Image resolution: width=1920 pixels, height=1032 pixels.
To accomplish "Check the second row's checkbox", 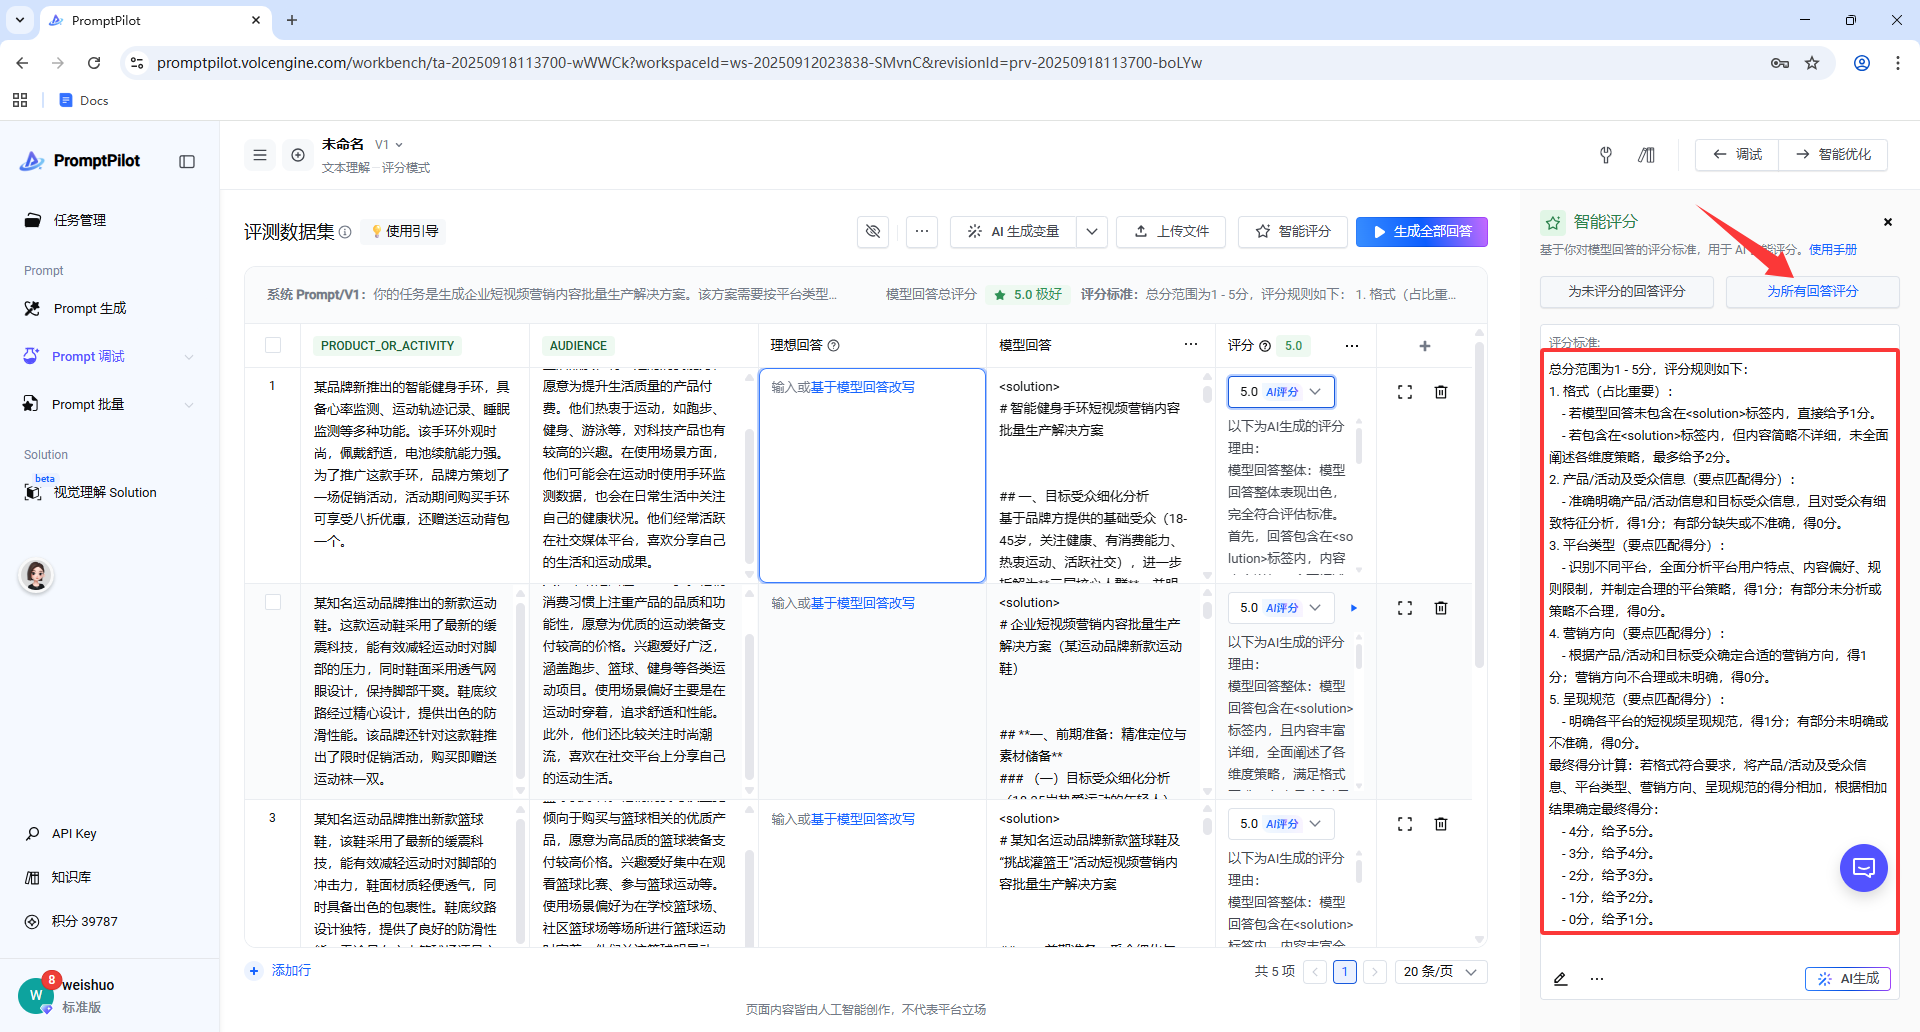I will 273,602.
